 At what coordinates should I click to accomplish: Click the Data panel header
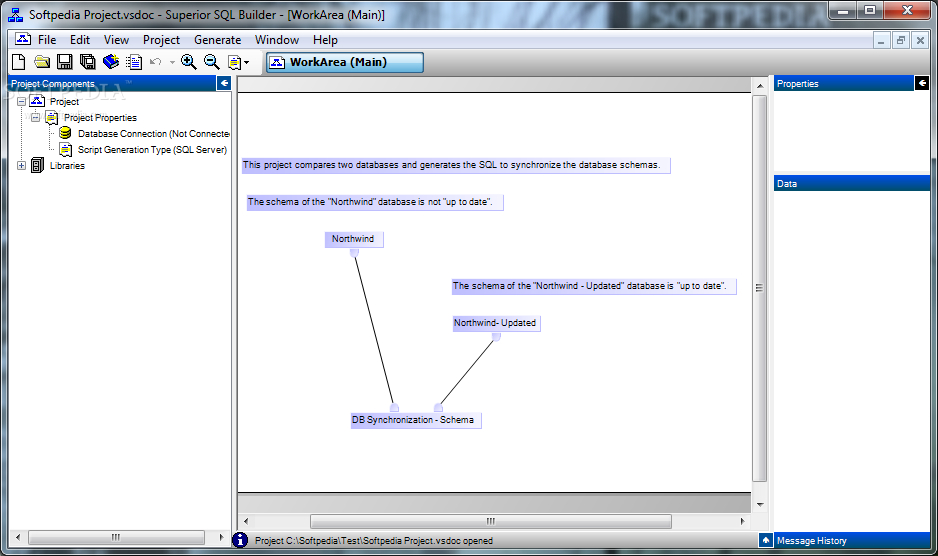click(x=852, y=184)
